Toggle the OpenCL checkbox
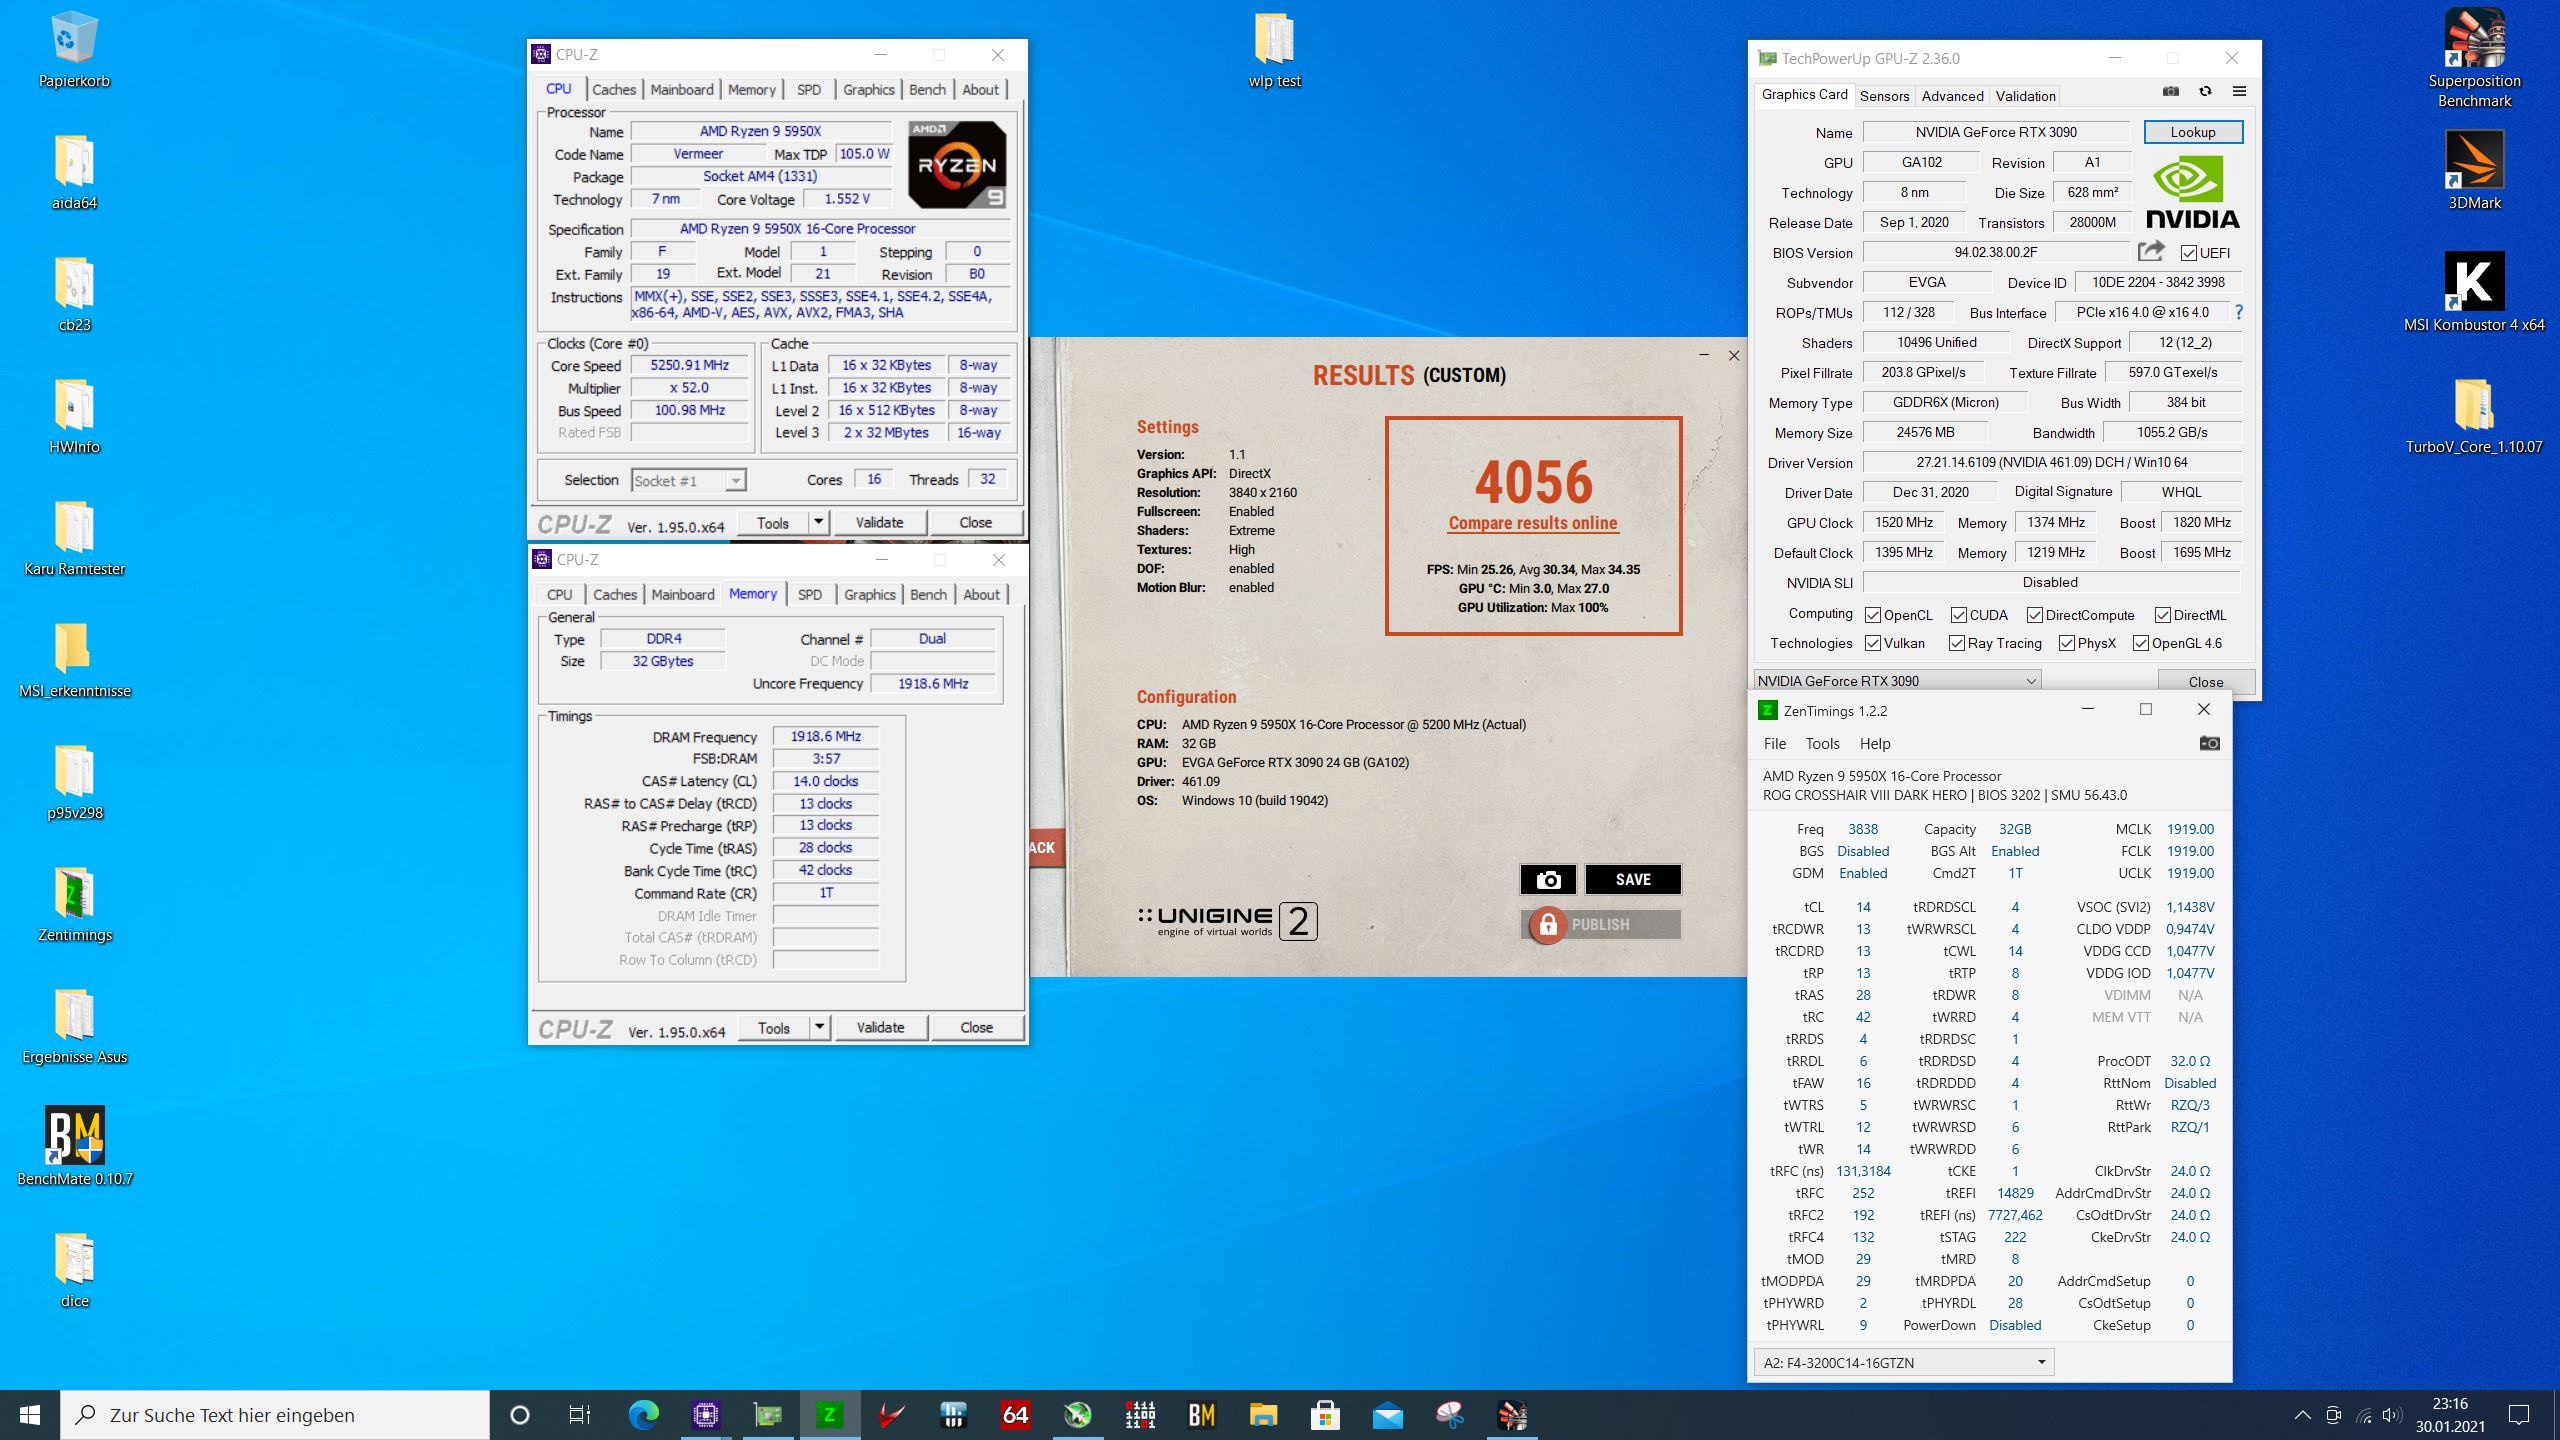Image resolution: width=2560 pixels, height=1440 pixels. click(1873, 615)
